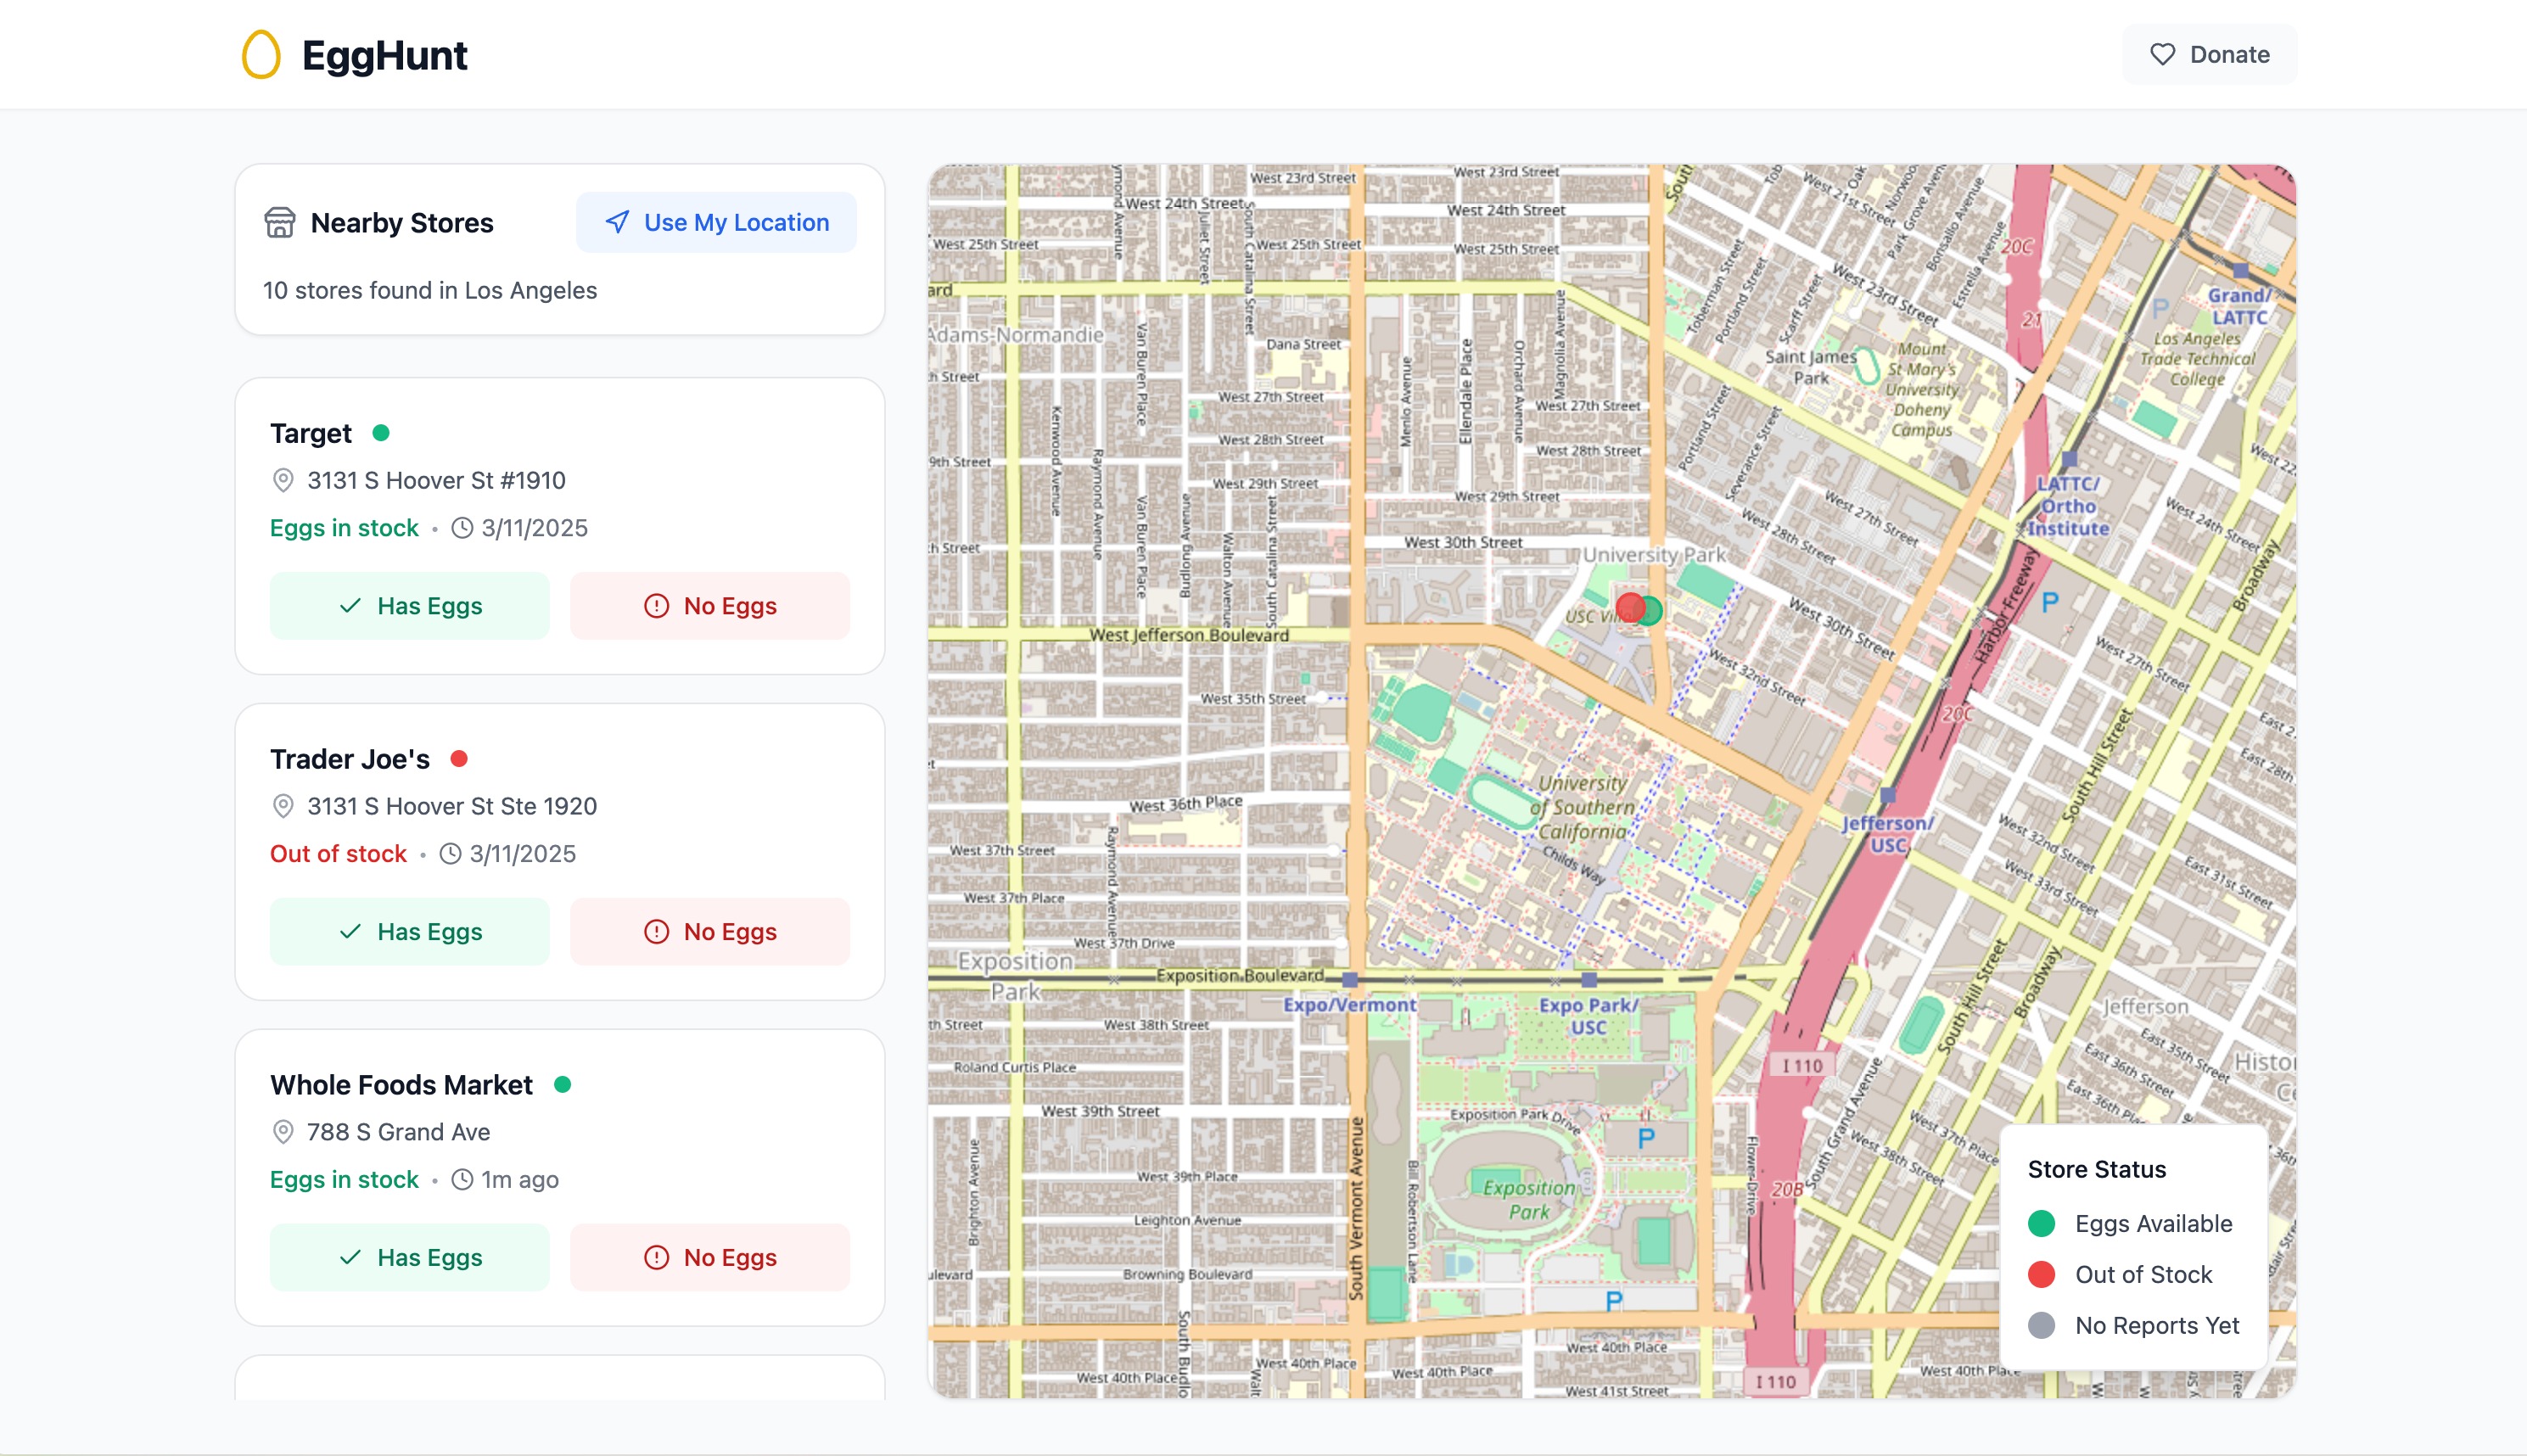Screen dimensions: 2527x1456
Task: Click the clock icon on the Trader Joe's card
Action: pyautogui.click(x=451, y=854)
